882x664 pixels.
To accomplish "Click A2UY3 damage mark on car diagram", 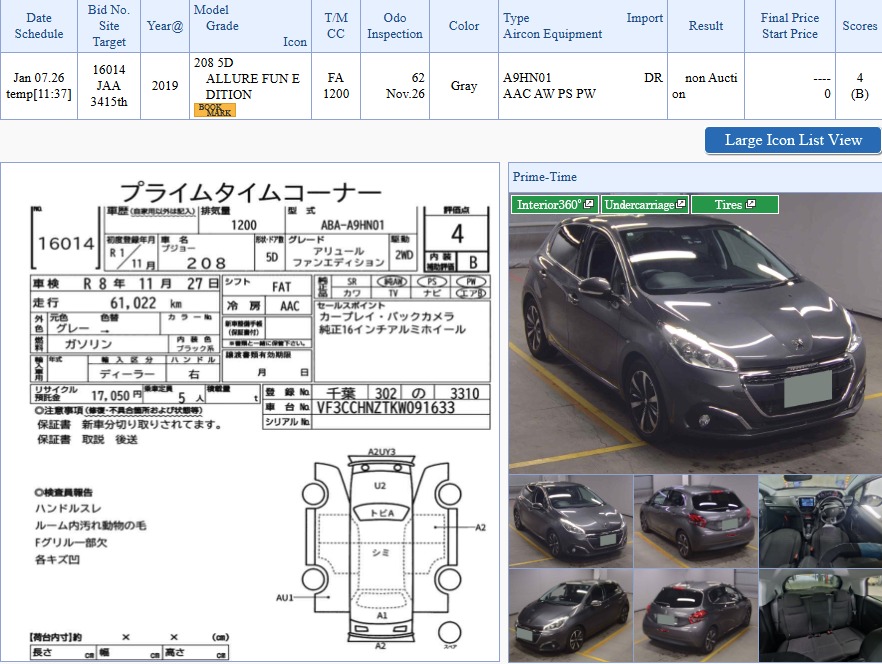I will pyautogui.click(x=381, y=452).
